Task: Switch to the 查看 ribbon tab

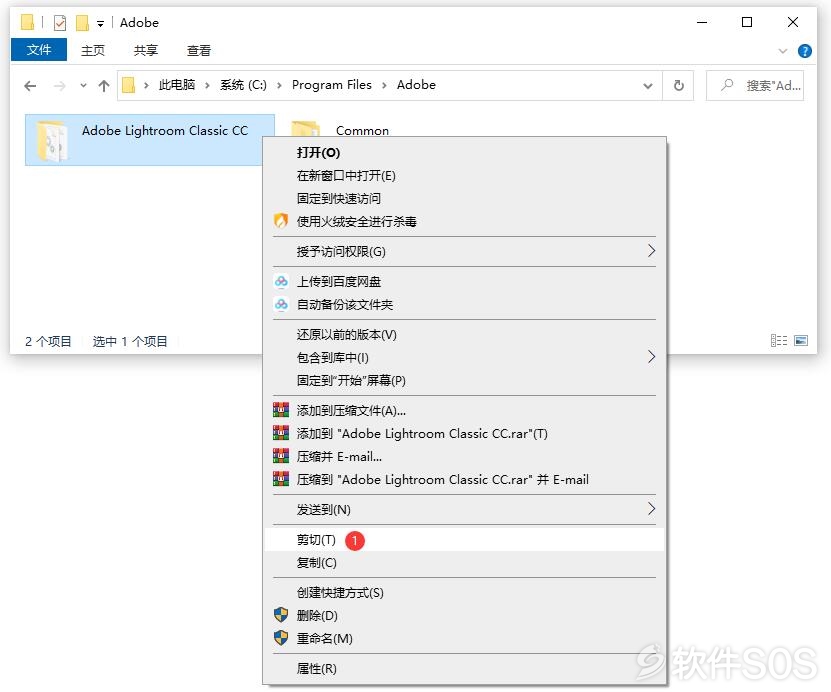Action: tap(199, 50)
